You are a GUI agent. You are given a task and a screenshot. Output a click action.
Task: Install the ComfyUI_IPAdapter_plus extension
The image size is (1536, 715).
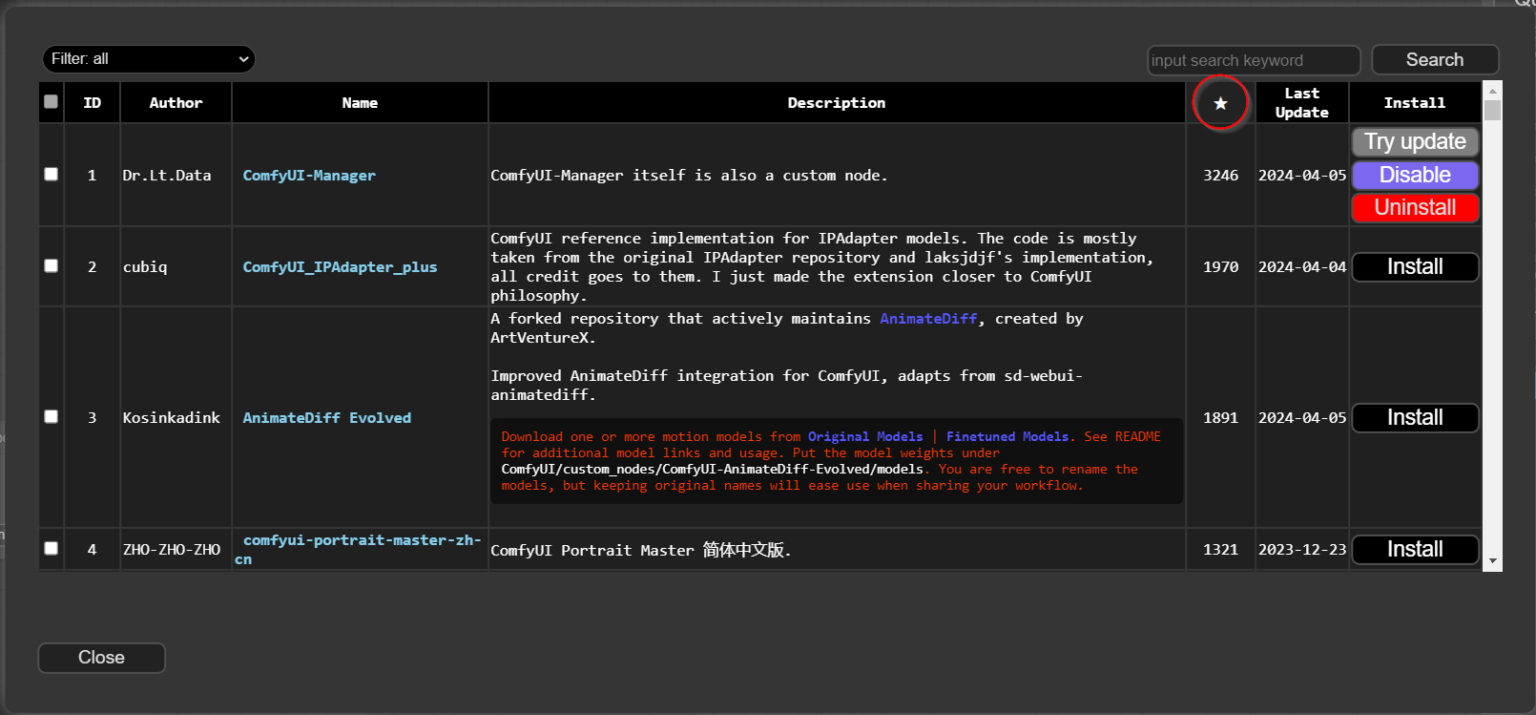coord(1415,267)
